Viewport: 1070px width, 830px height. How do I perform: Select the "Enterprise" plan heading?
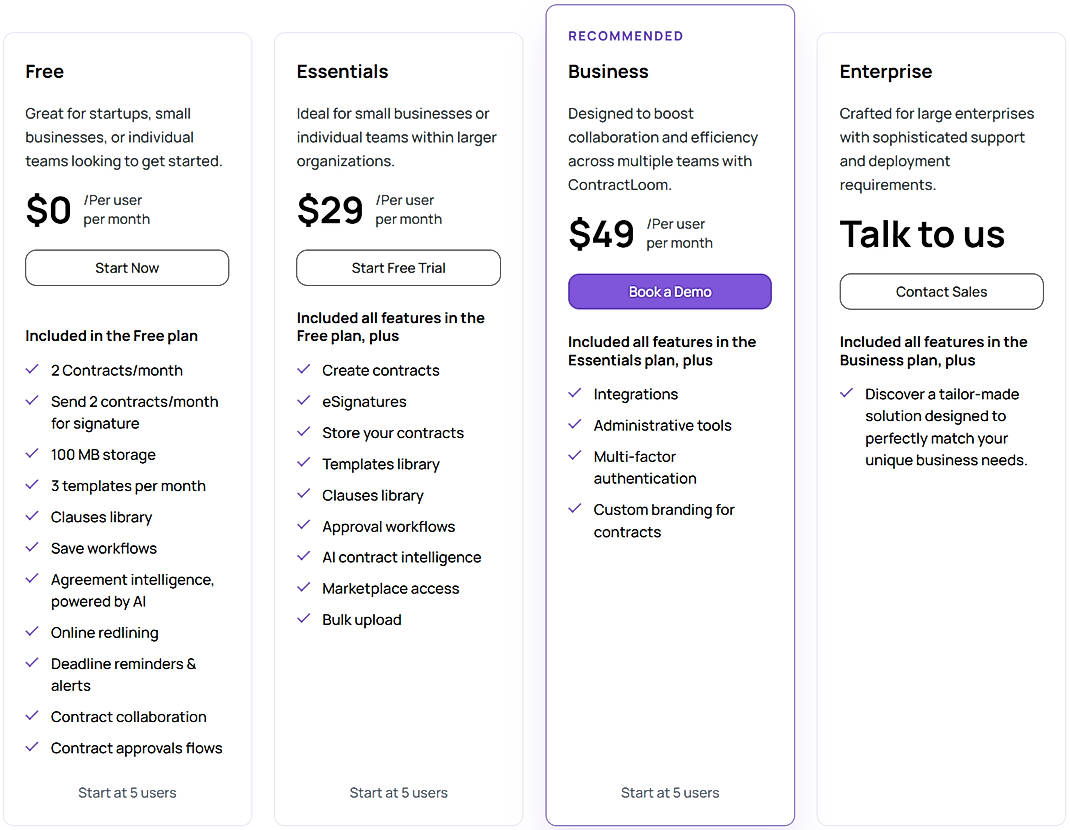point(886,71)
